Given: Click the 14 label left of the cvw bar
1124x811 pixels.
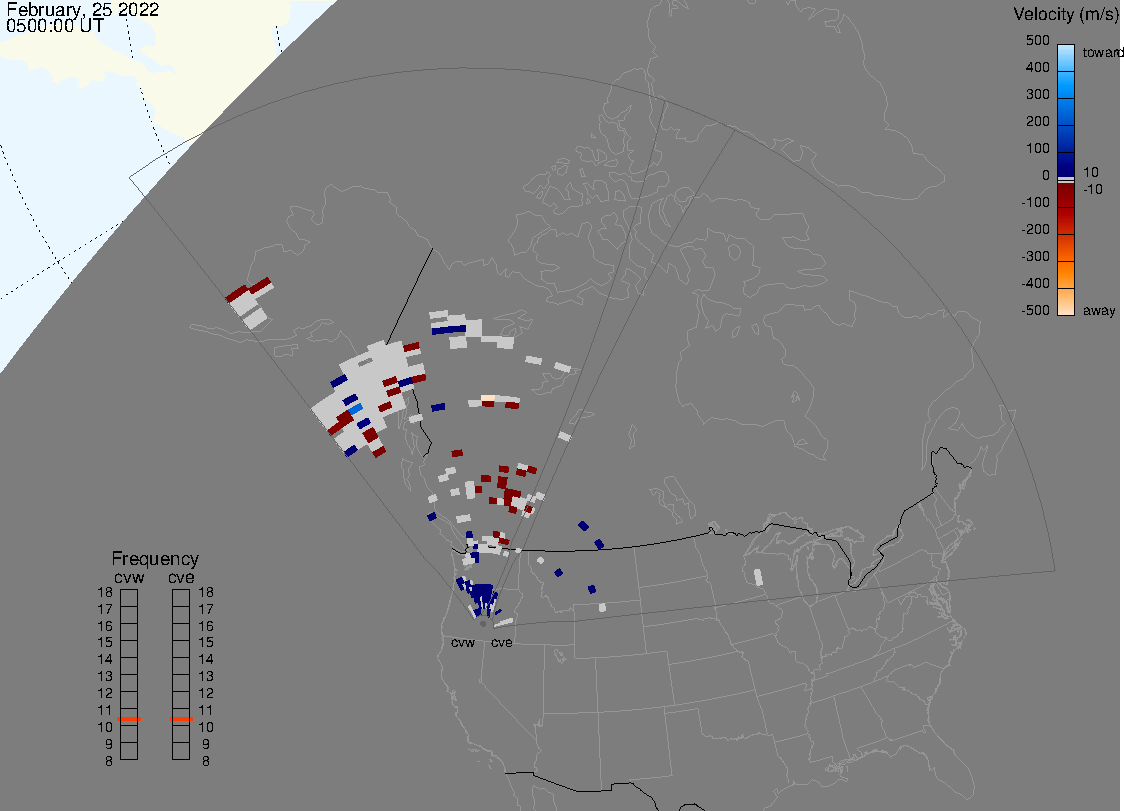Looking at the screenshot, I should (x=105, y=660).
